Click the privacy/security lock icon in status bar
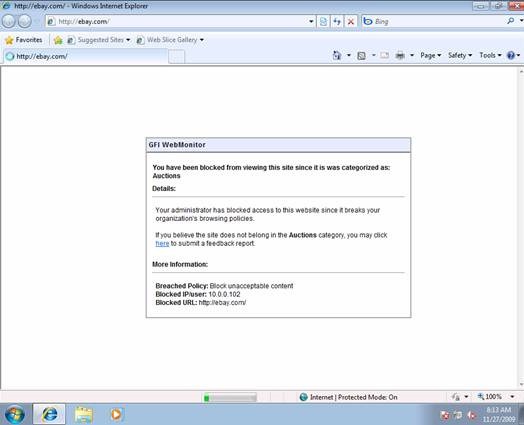The width and height of the screenshot is (524, 425). pos(456,397)
